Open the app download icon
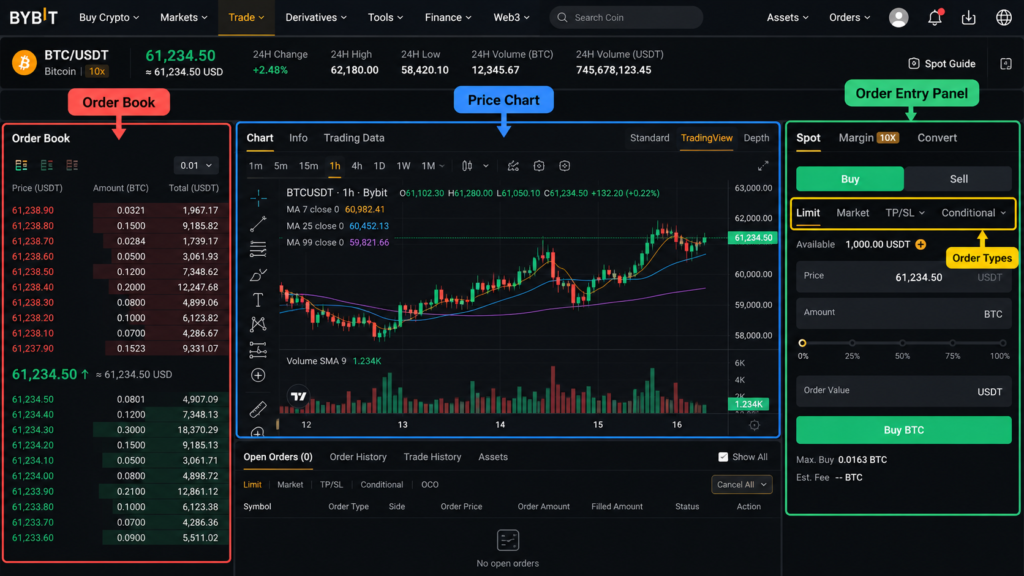 (x=968, y=18)
